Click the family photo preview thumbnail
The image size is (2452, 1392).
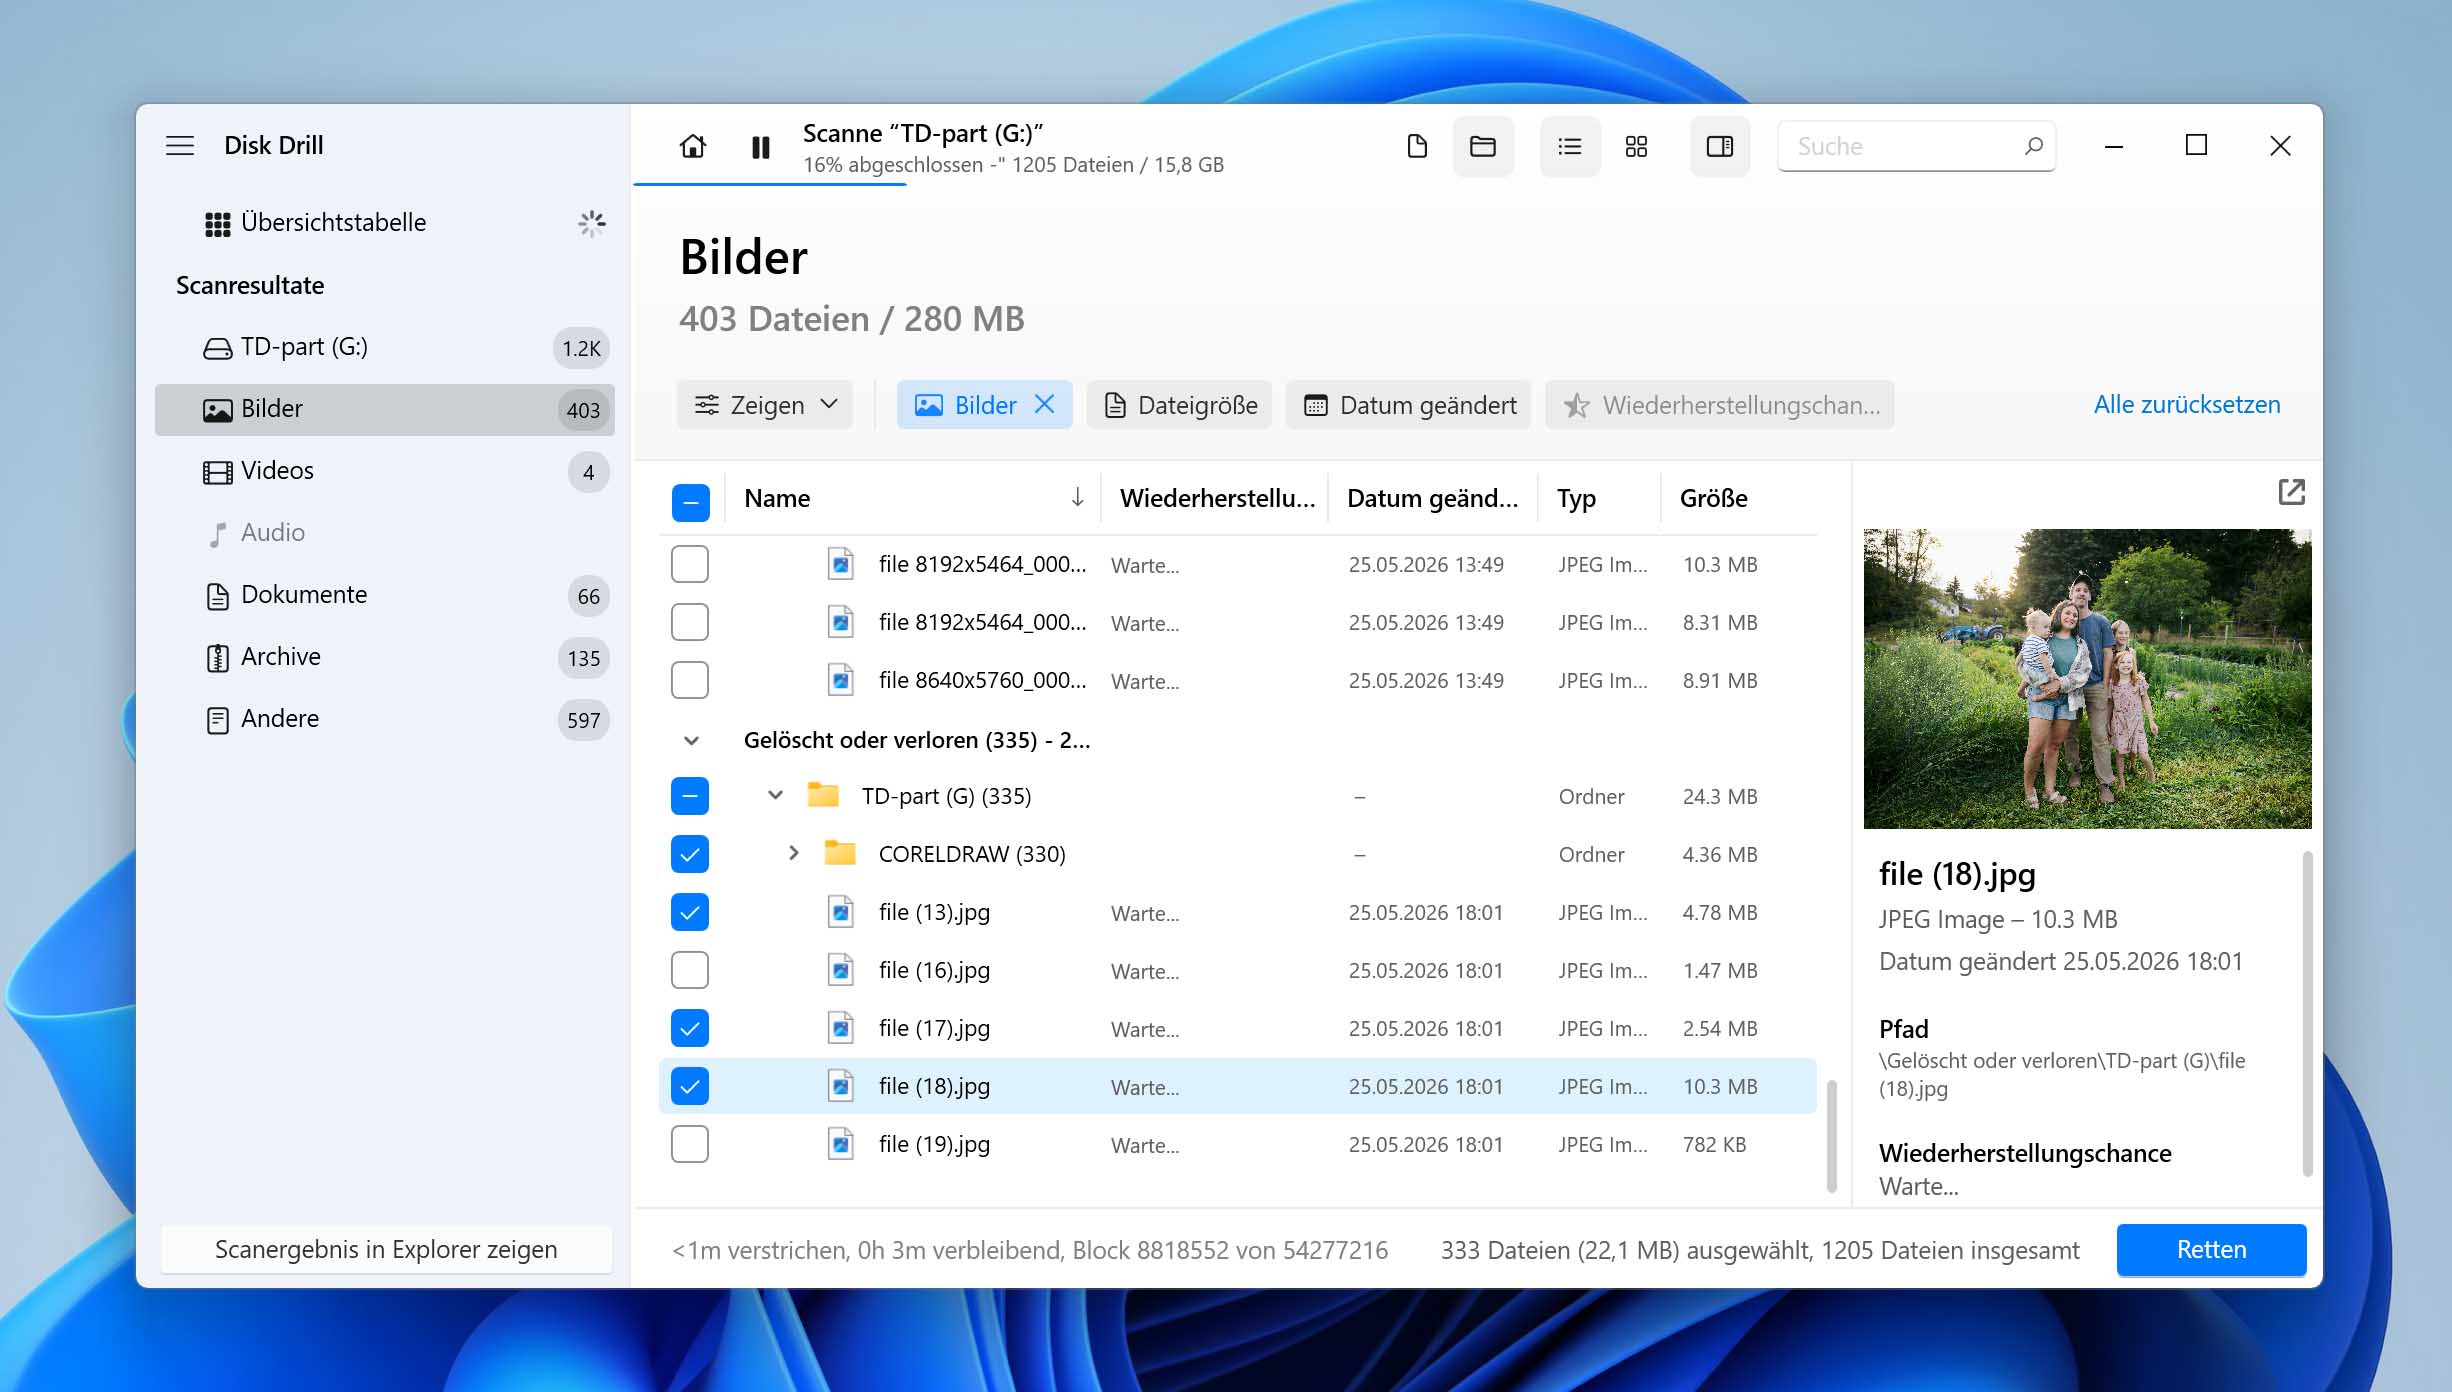tap(2087, 679)
